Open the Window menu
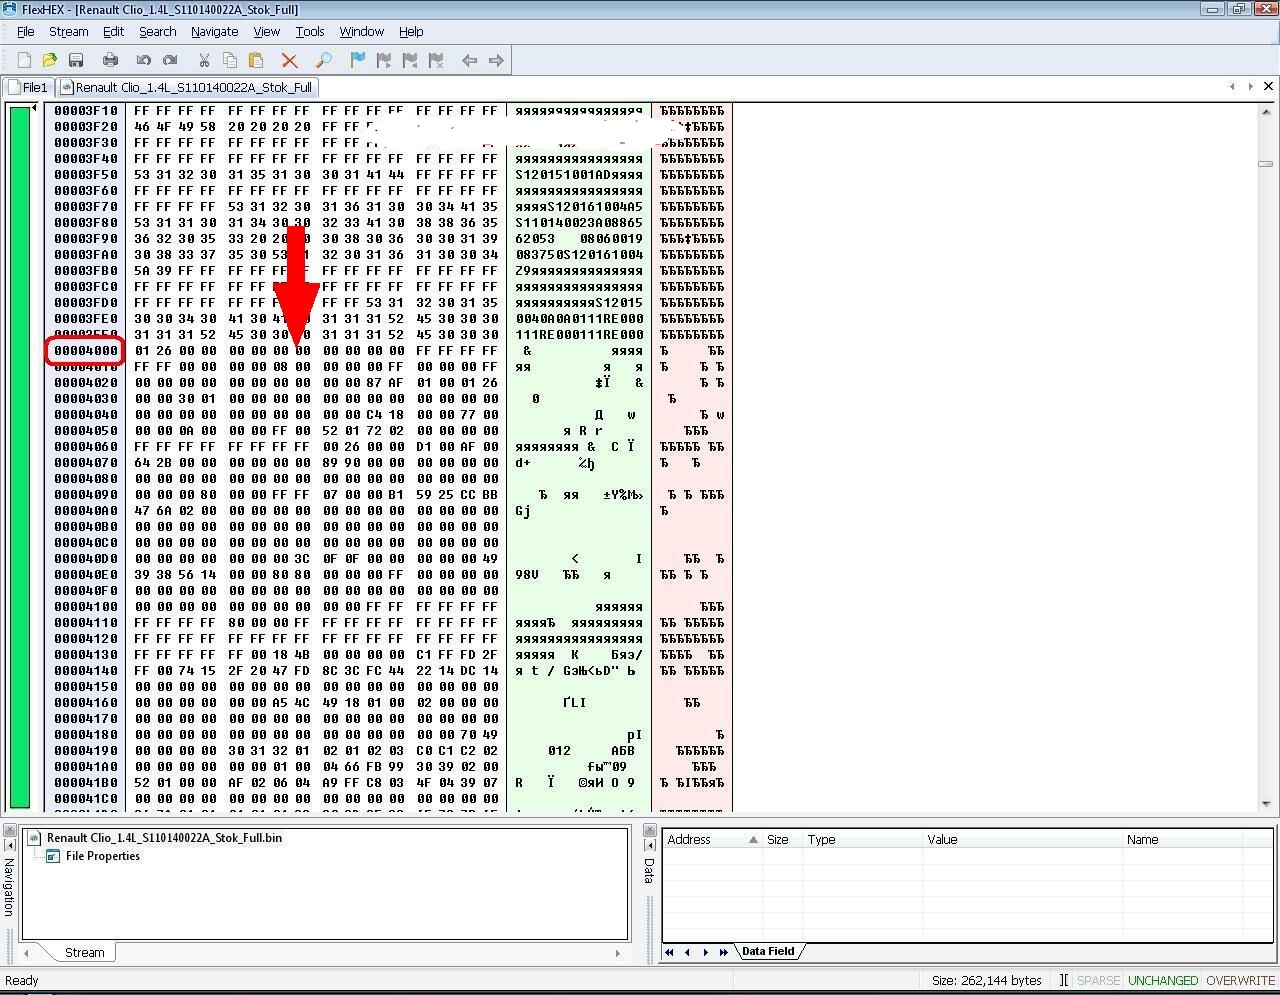Viewport: 1280px width, 995px height. 361,32
